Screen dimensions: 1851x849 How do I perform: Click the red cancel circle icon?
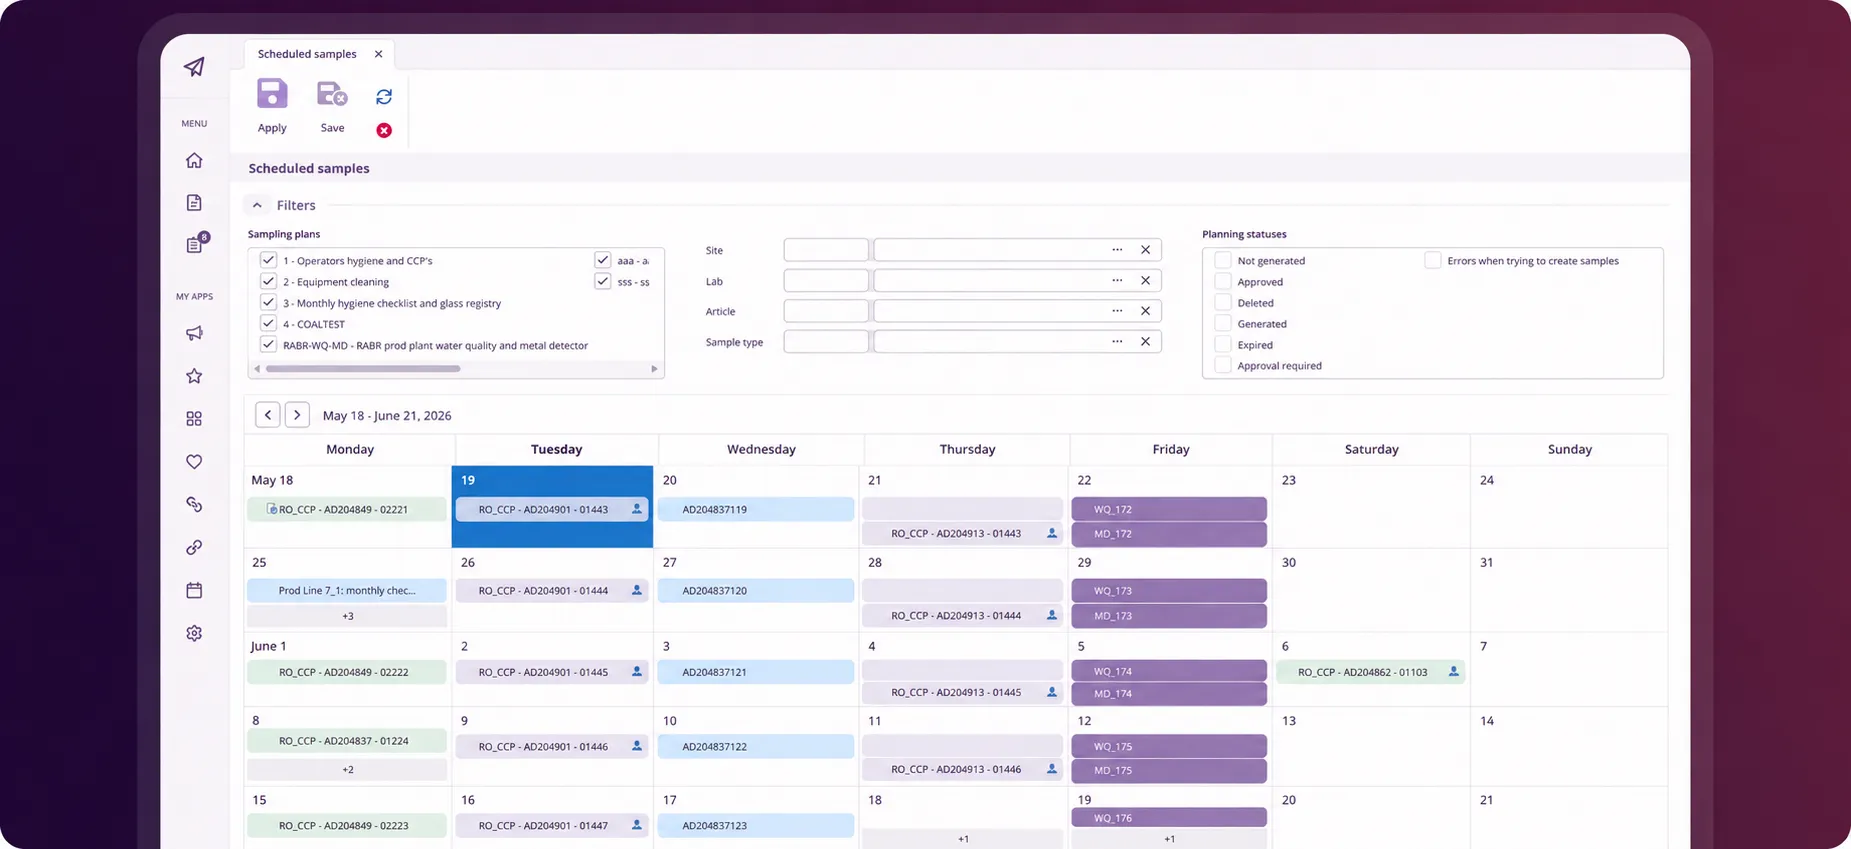click(x=384, y=130)
